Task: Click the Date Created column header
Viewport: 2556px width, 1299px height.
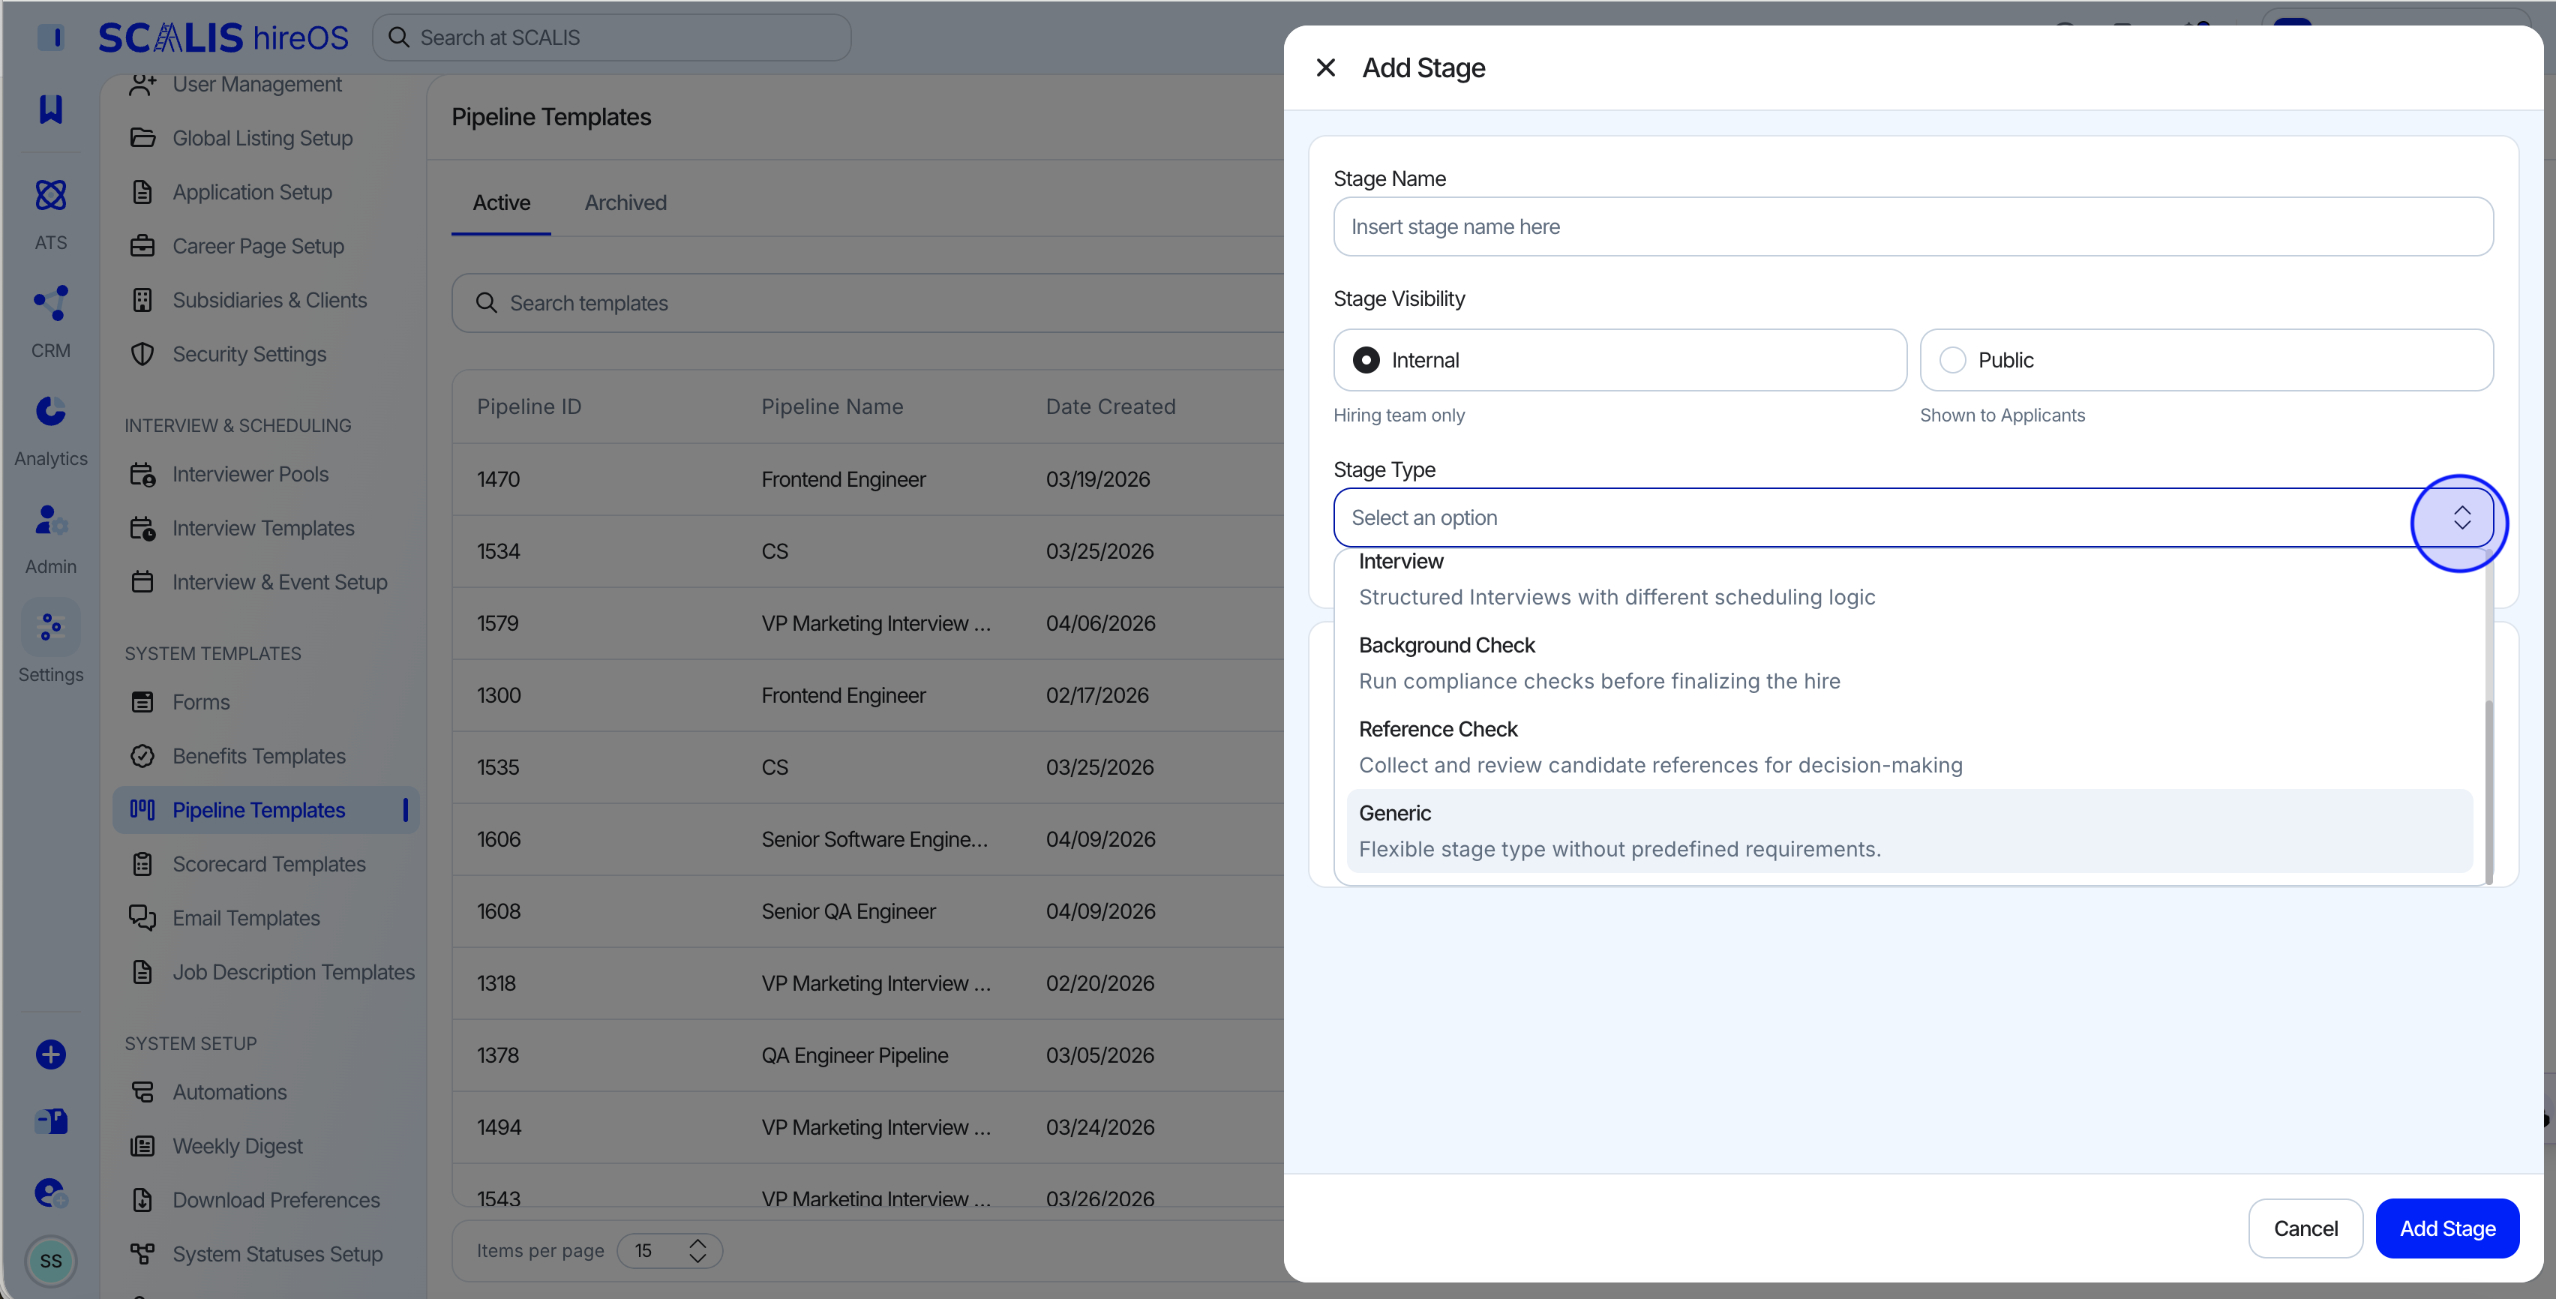Action: tap(1110, 407)
